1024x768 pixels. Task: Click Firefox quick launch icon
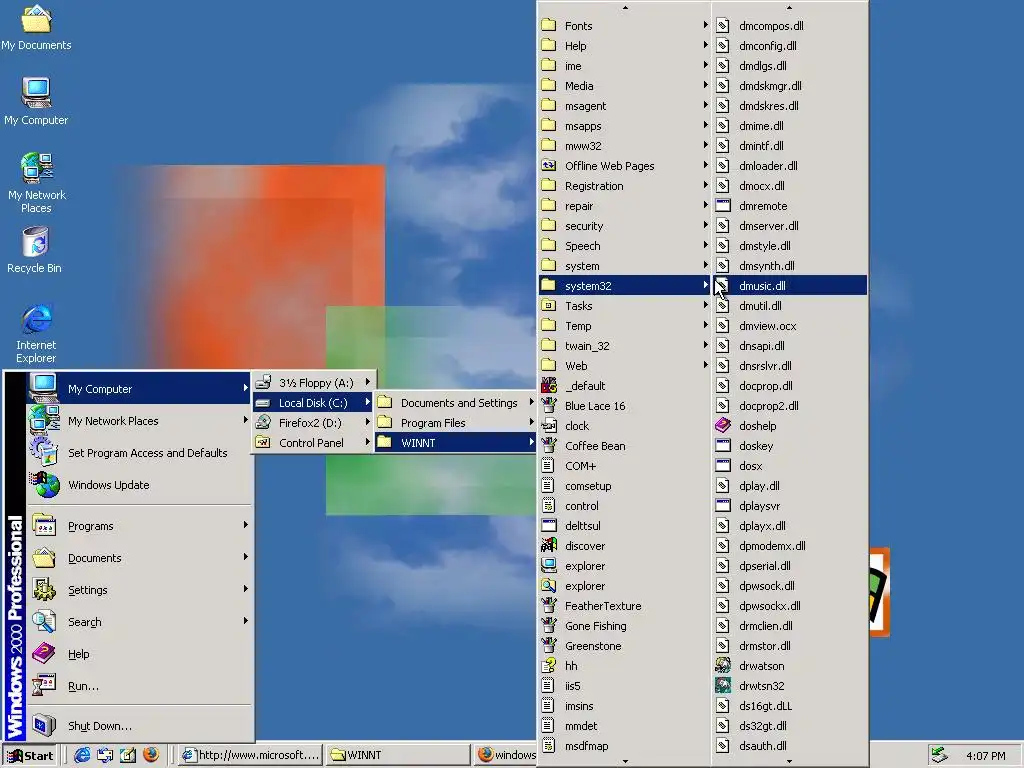[151, 755]
